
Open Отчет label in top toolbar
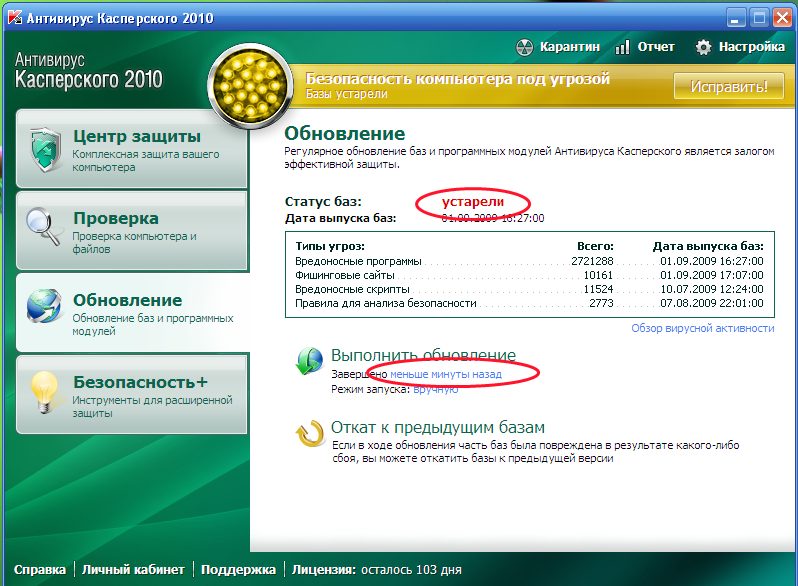(656, 47)
